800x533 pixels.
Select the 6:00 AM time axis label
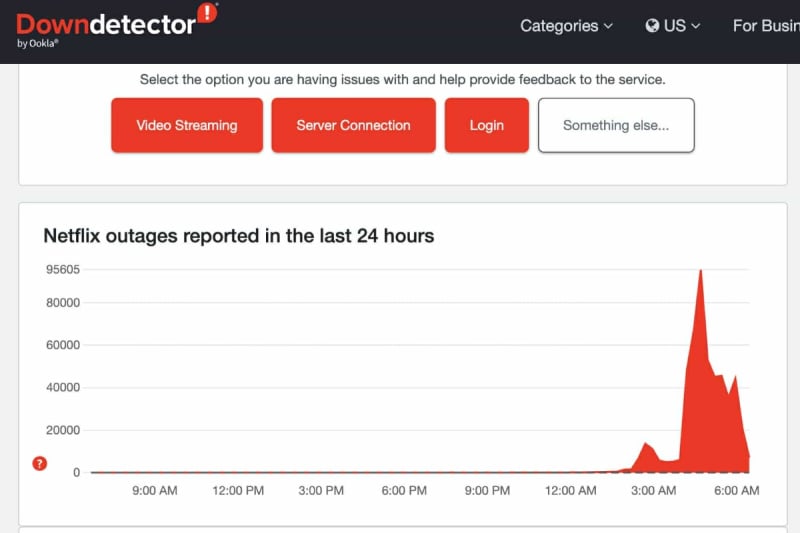pos(736,491)
